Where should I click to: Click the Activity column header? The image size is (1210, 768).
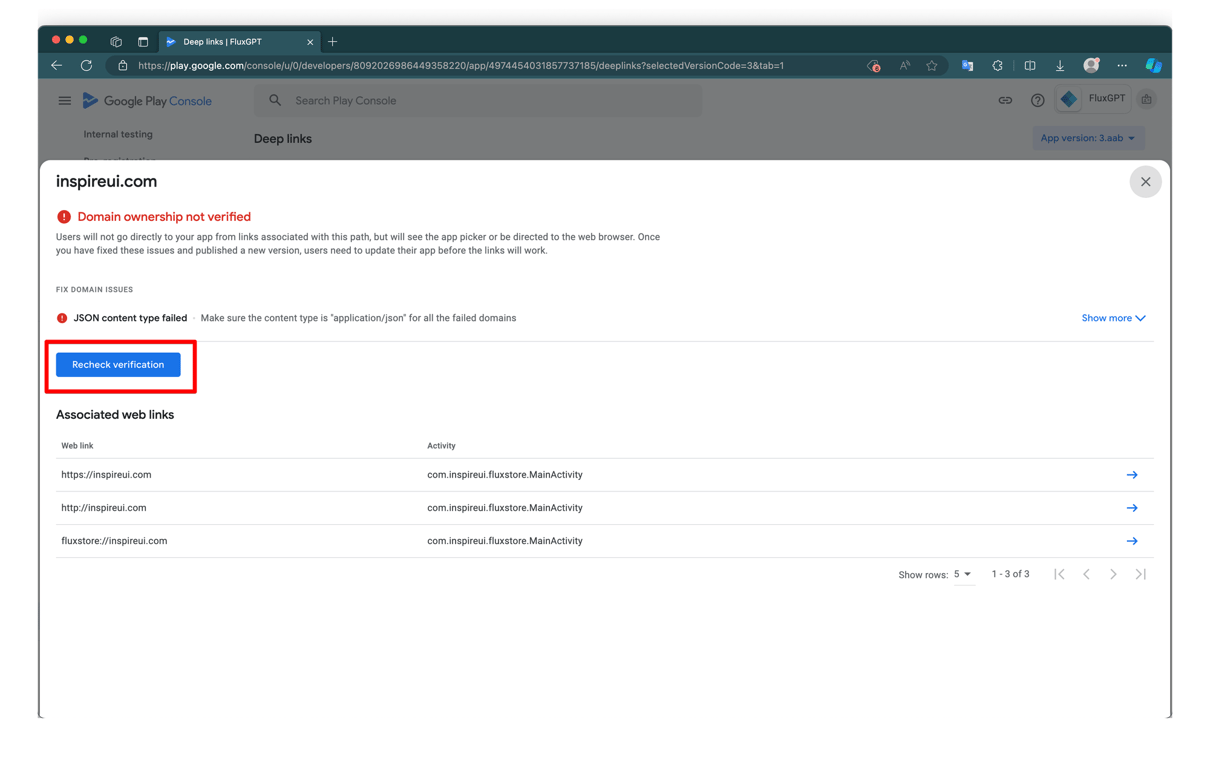pyautogui.click(x=441, y=446)
